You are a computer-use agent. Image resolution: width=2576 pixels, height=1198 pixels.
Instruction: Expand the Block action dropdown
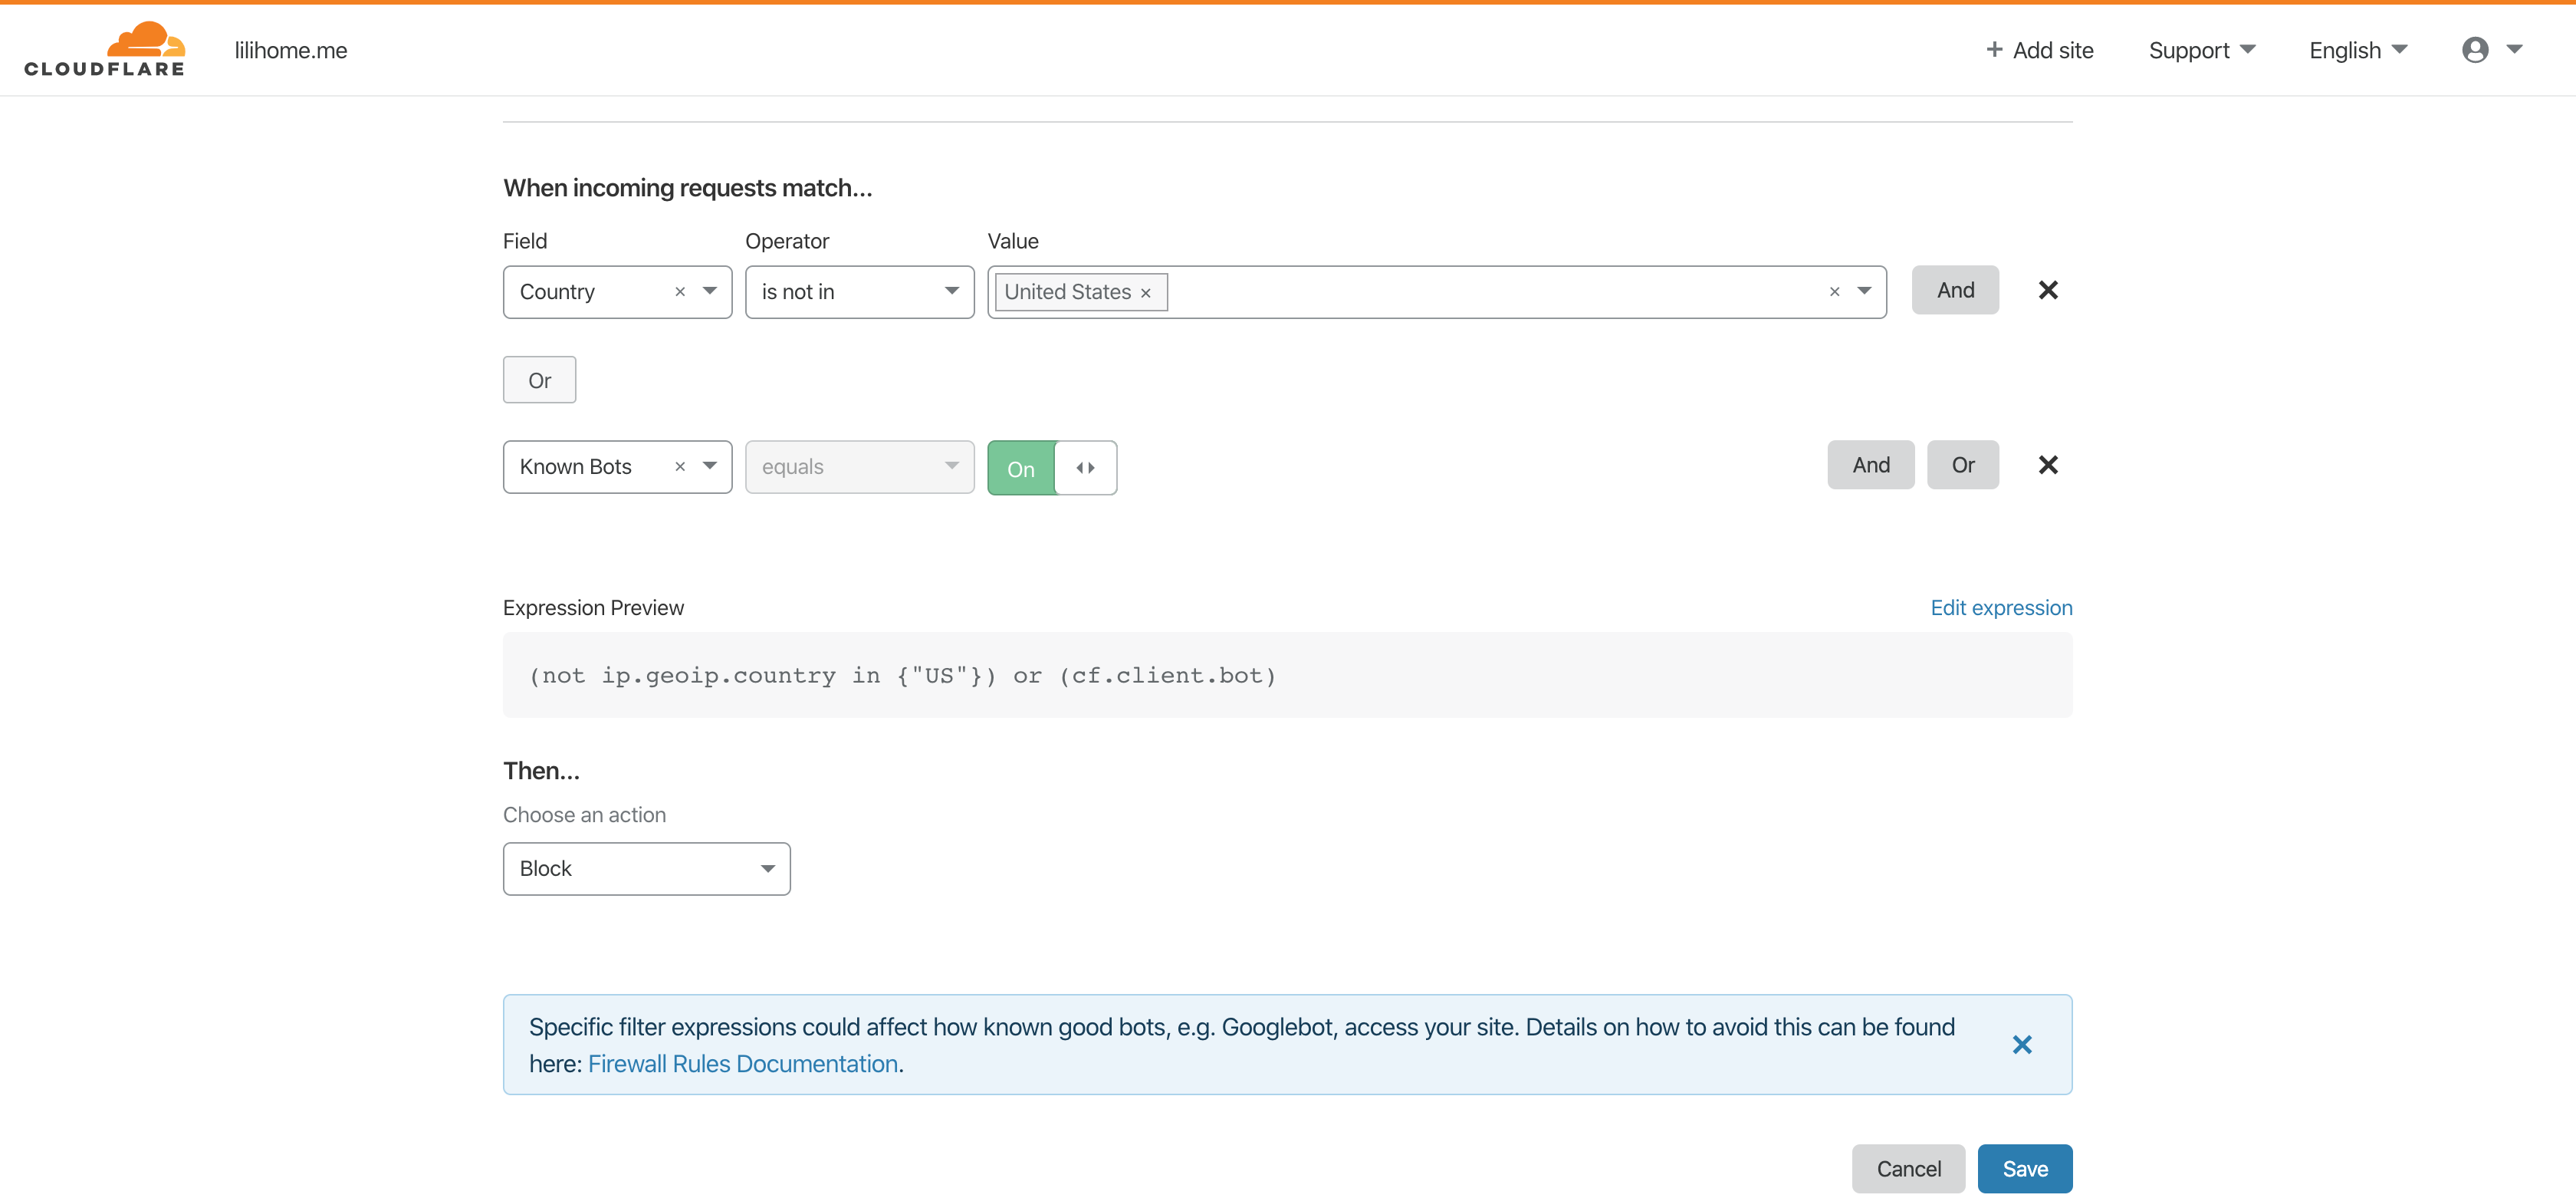click(646, 869)
